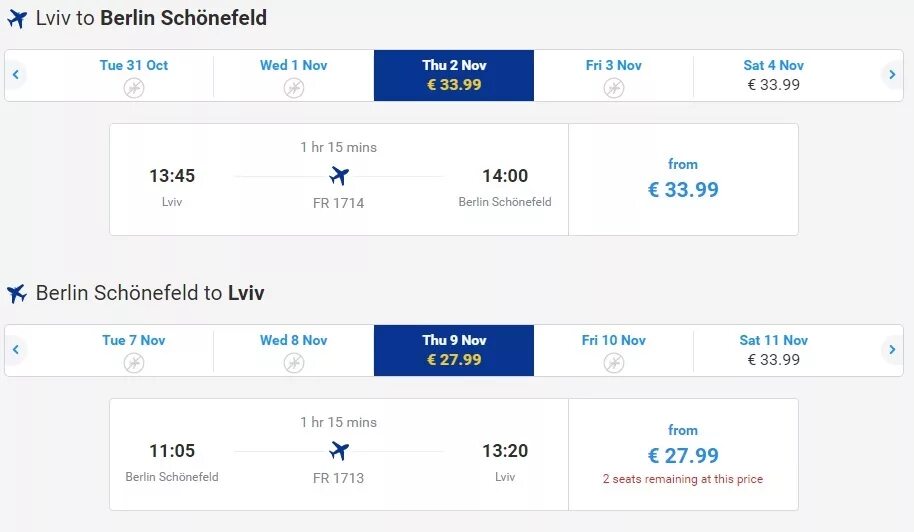Show earlier outbound dates with left arrow
This screenshot has width=914, height=532.
click(16, 75)
